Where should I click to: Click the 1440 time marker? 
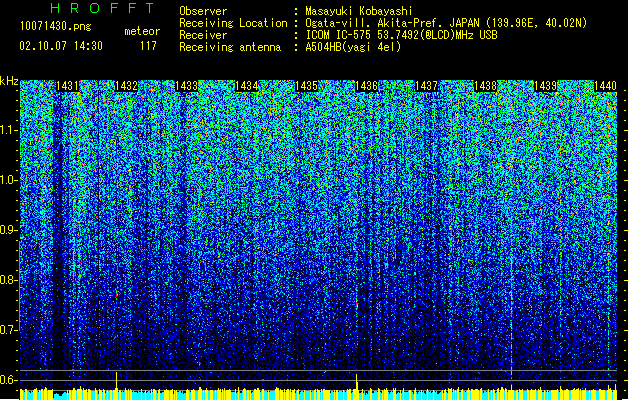coord(605,86)
